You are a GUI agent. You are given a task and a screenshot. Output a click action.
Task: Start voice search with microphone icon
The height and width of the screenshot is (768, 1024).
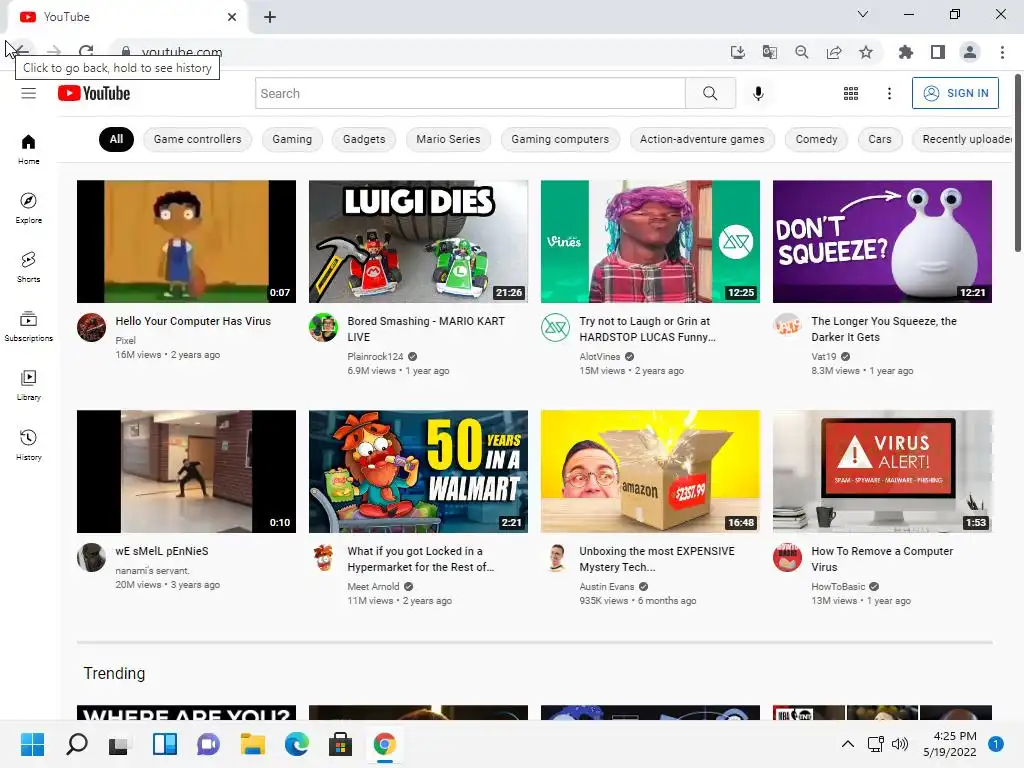[758, 93]
